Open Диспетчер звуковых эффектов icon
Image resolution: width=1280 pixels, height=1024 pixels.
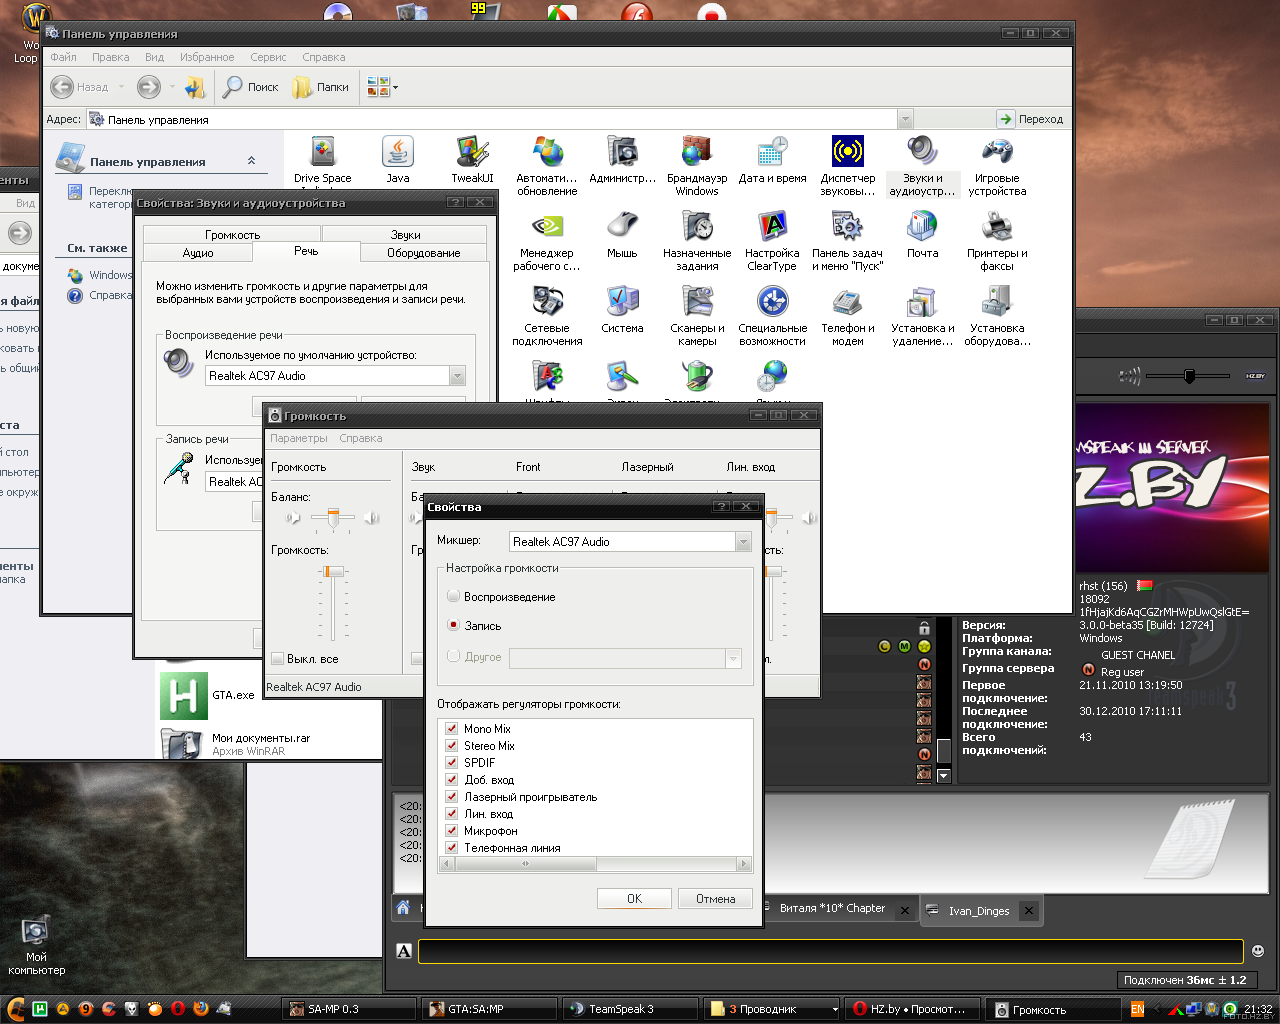point(848,166)
